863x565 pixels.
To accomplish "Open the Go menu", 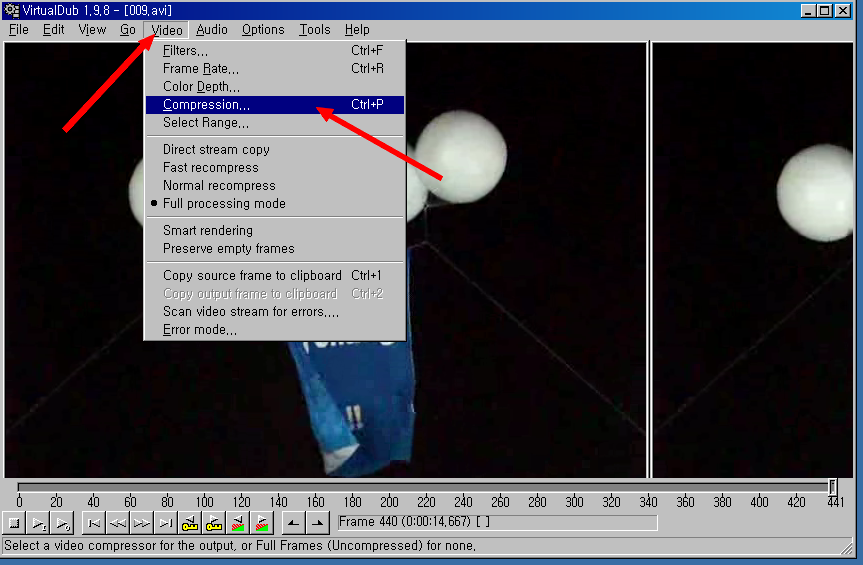I will point(128,30).
